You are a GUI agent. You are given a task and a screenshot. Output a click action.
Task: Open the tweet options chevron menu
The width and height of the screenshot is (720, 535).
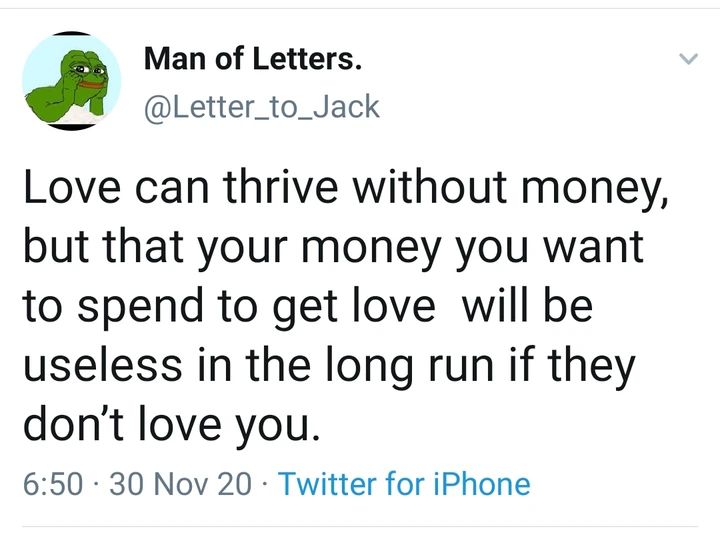tap(686, 60)
